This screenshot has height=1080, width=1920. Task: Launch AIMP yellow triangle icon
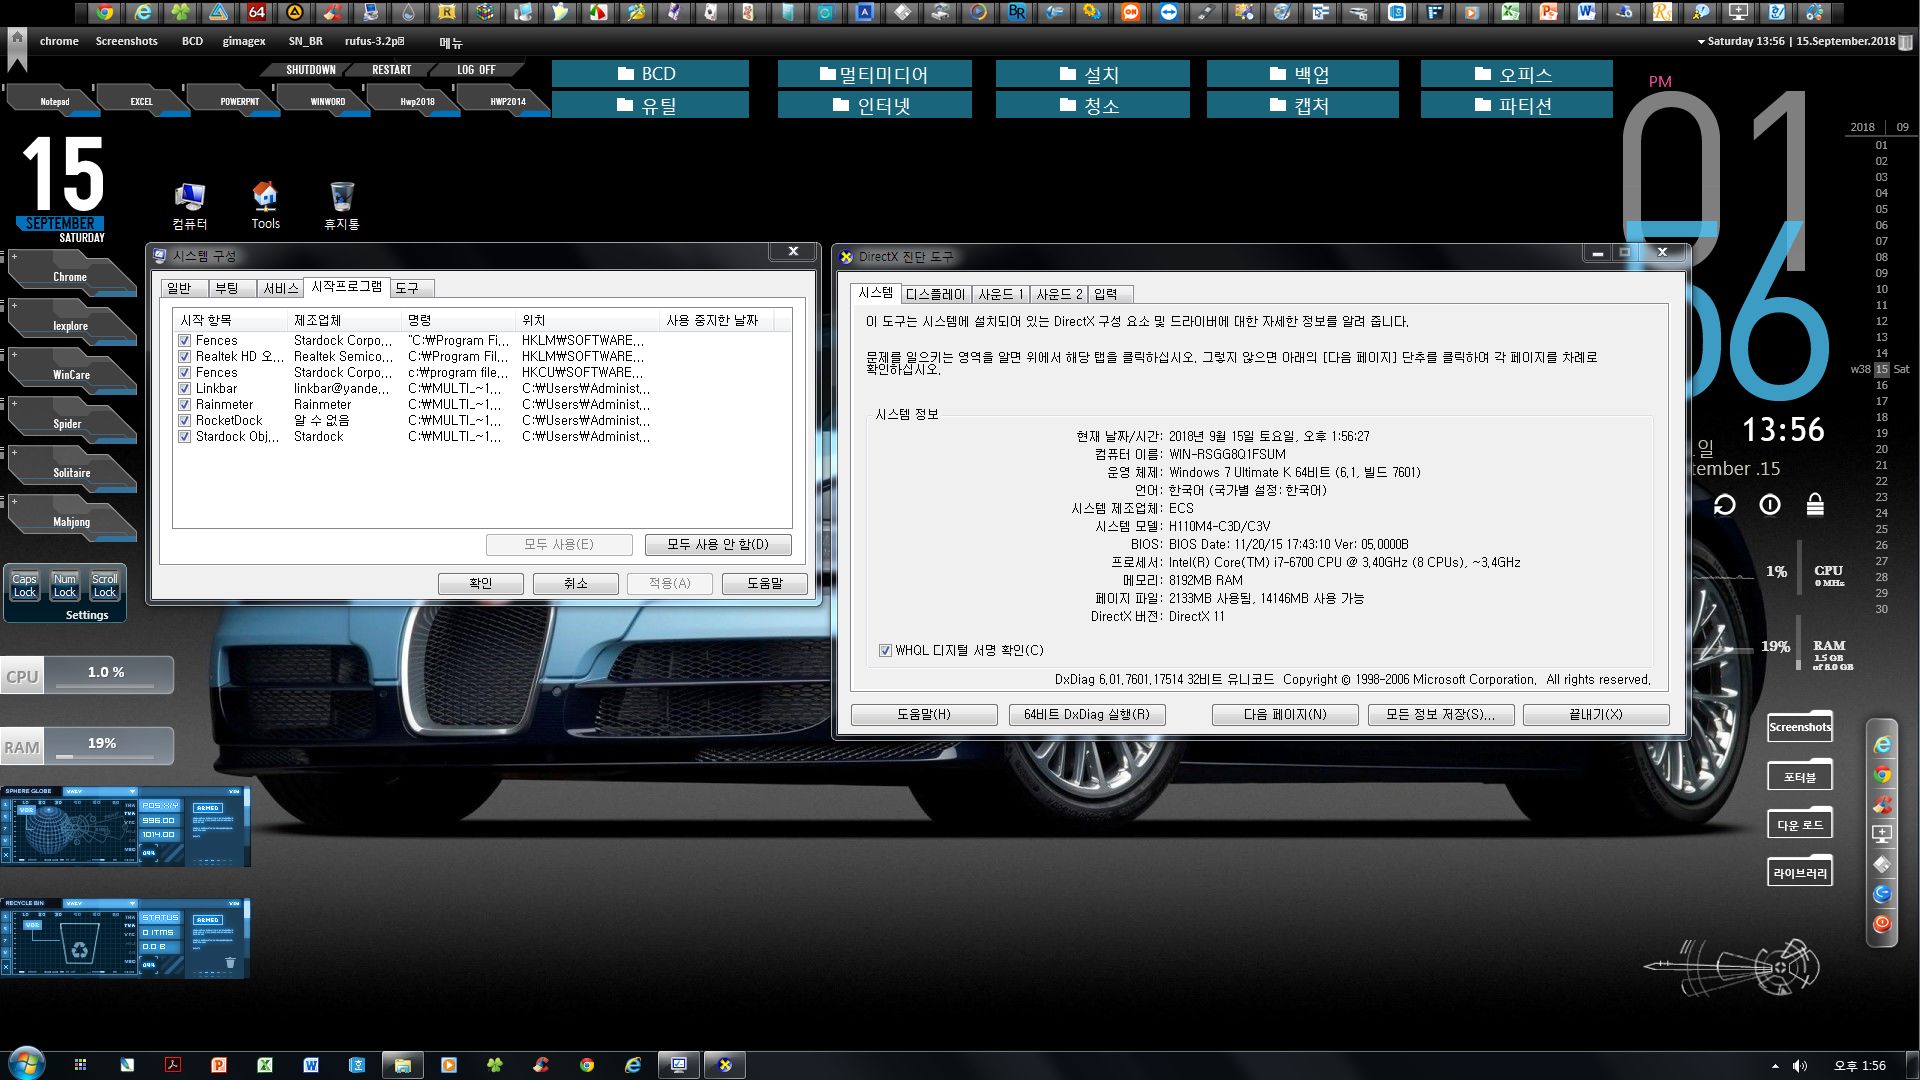pyautogui.click(x=295, y=13)
